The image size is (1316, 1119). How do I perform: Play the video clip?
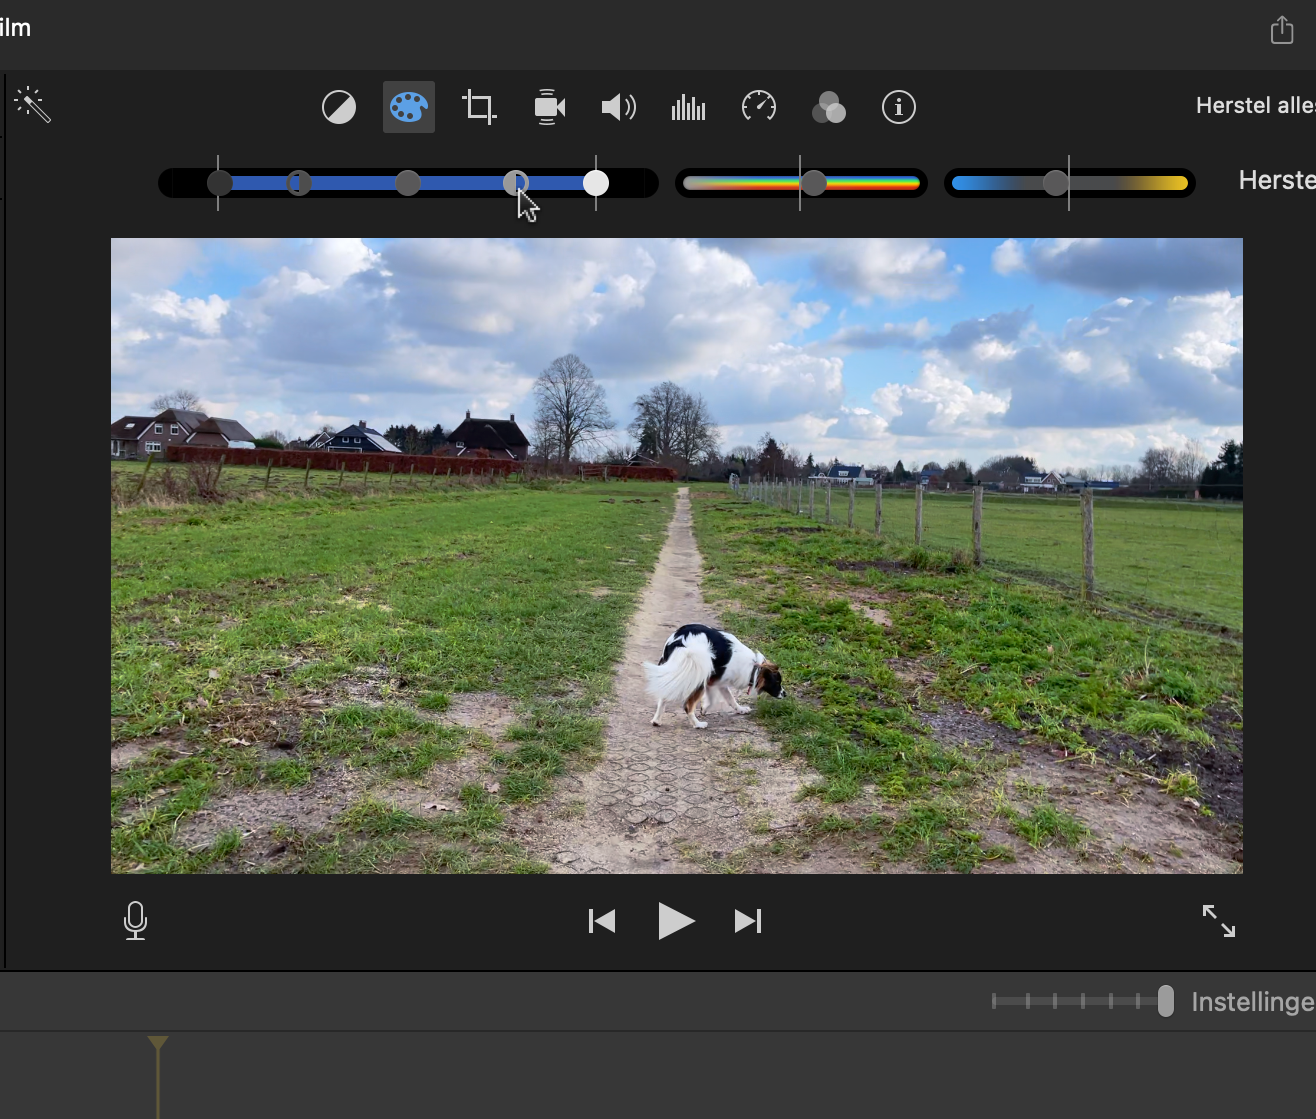(675, 921)
